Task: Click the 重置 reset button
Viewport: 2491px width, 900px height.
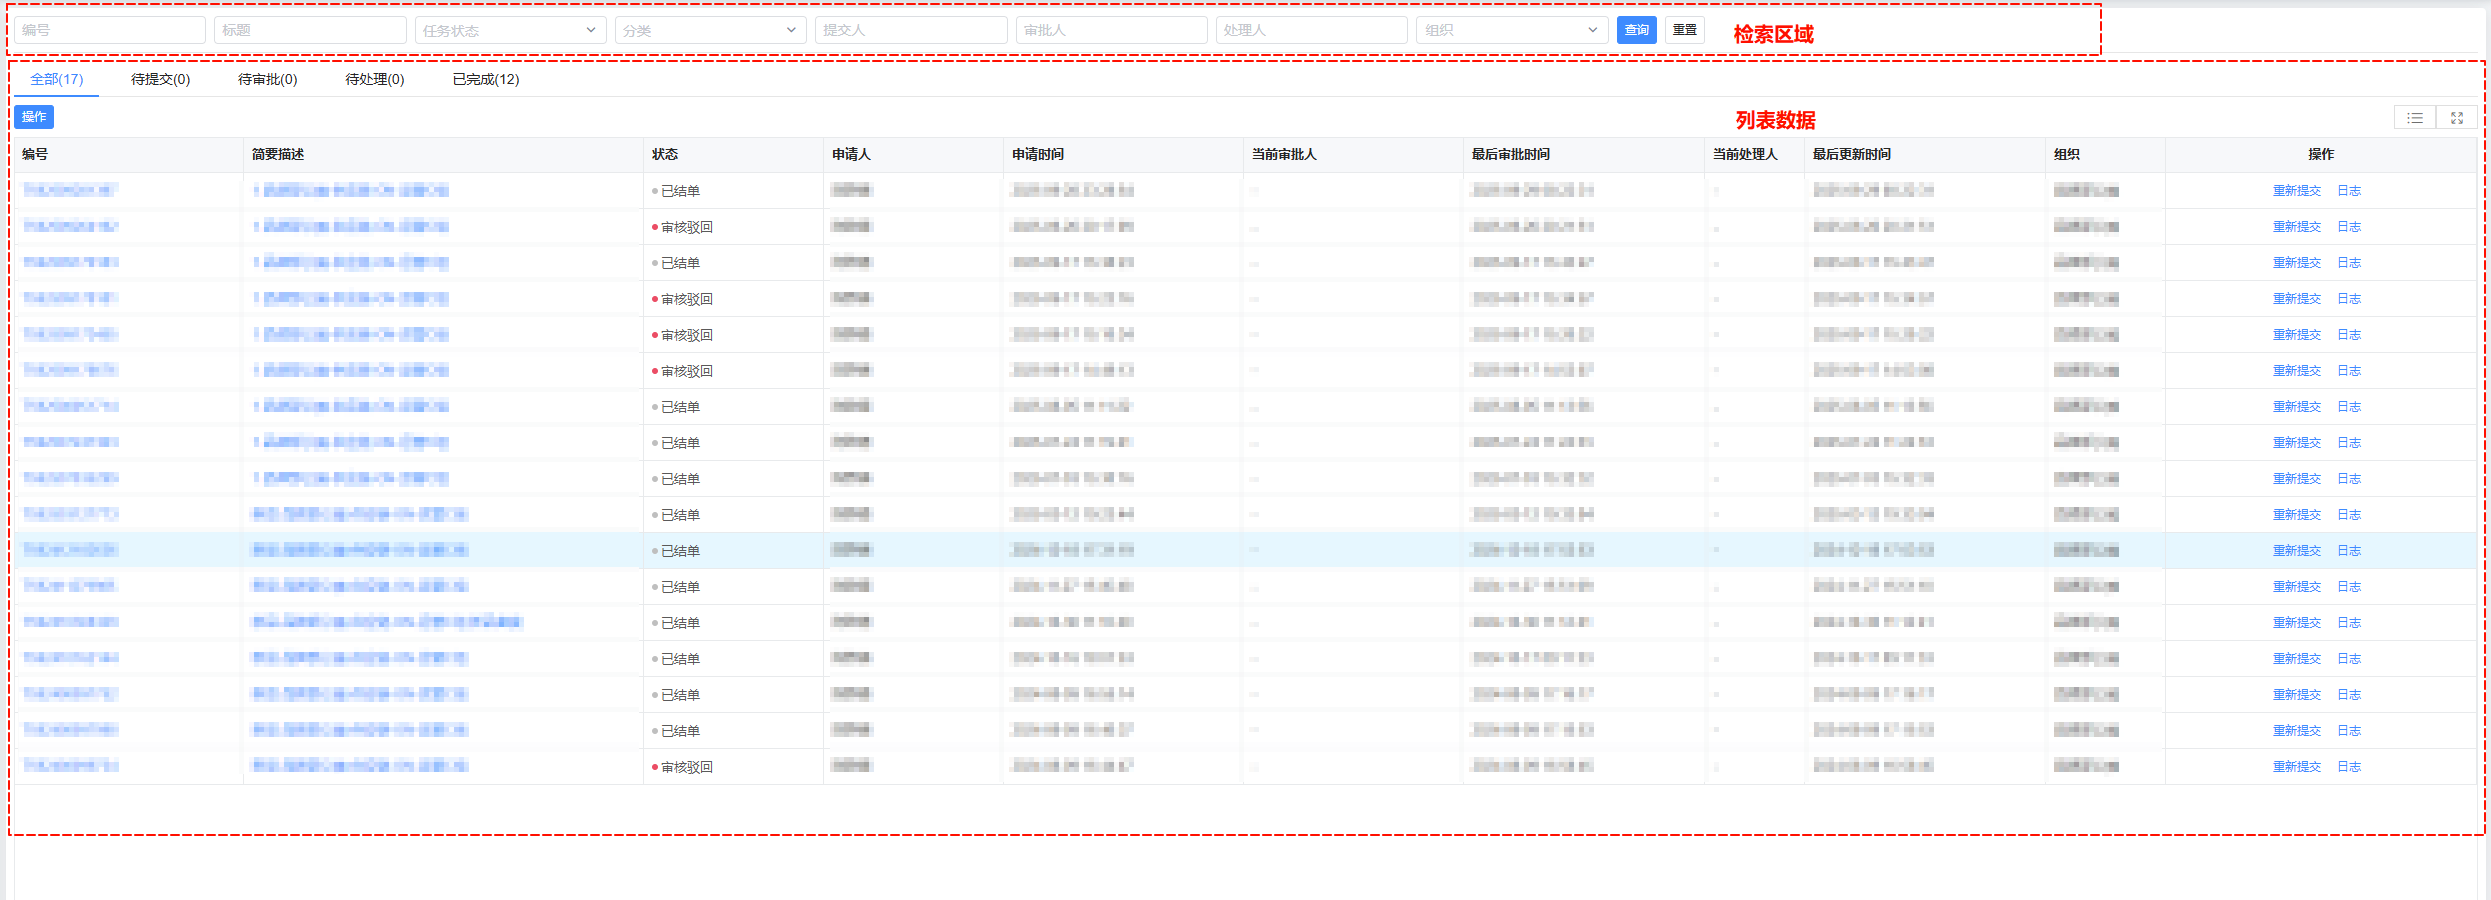Action: click(1685, 30)
